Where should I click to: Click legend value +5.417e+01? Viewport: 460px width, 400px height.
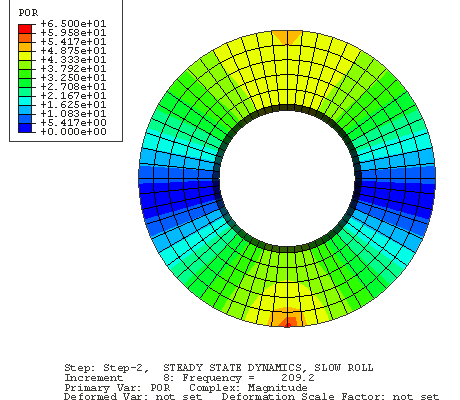tap(73, 42)
